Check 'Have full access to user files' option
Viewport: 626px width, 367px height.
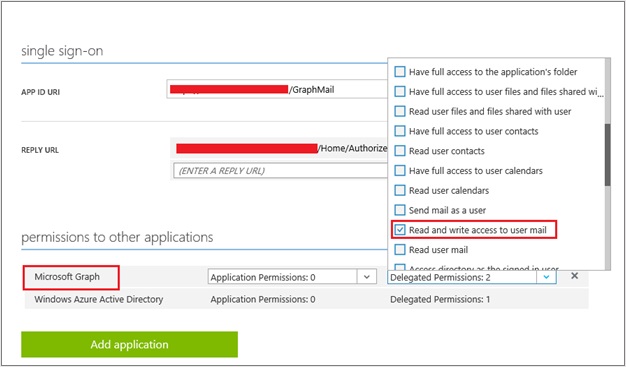(400, 91)
